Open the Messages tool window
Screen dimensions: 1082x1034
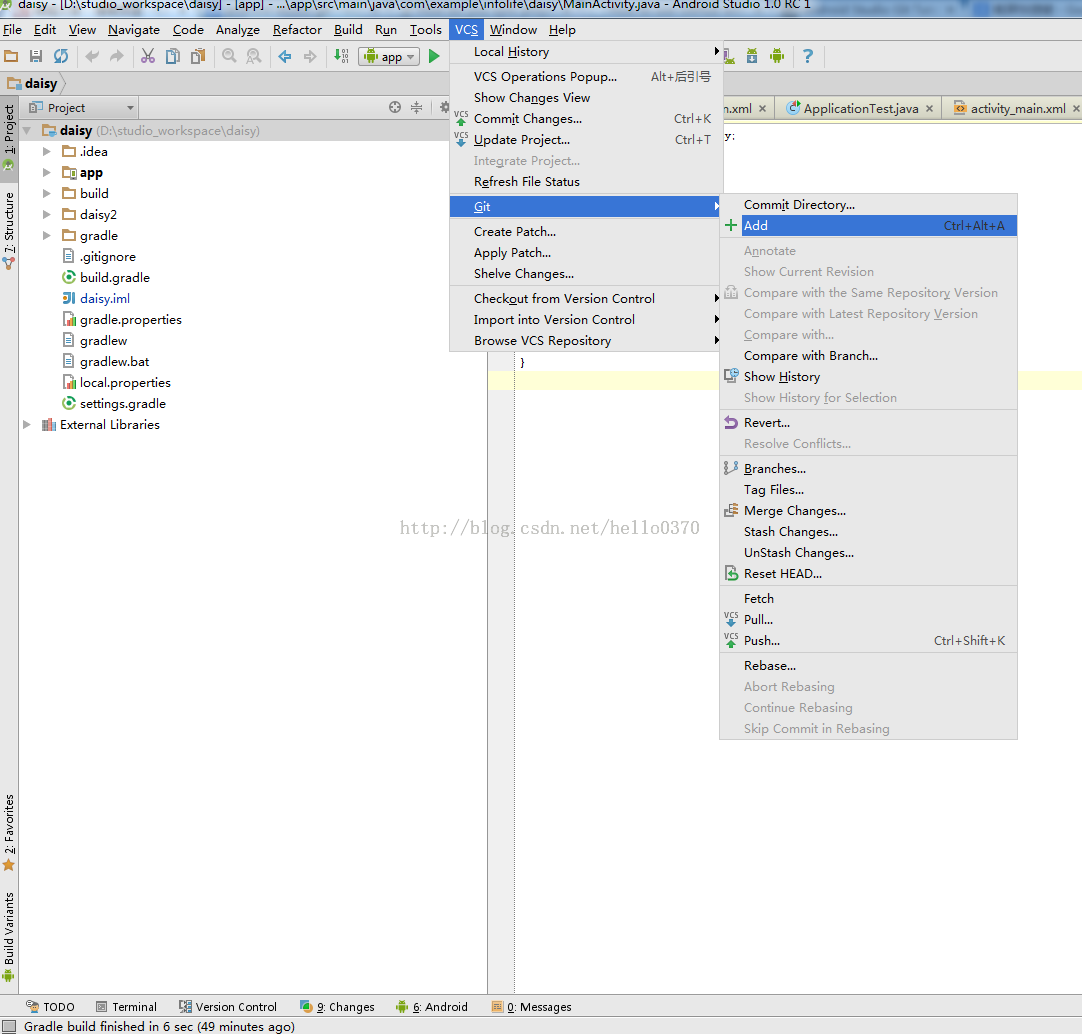click(531, 1006)
